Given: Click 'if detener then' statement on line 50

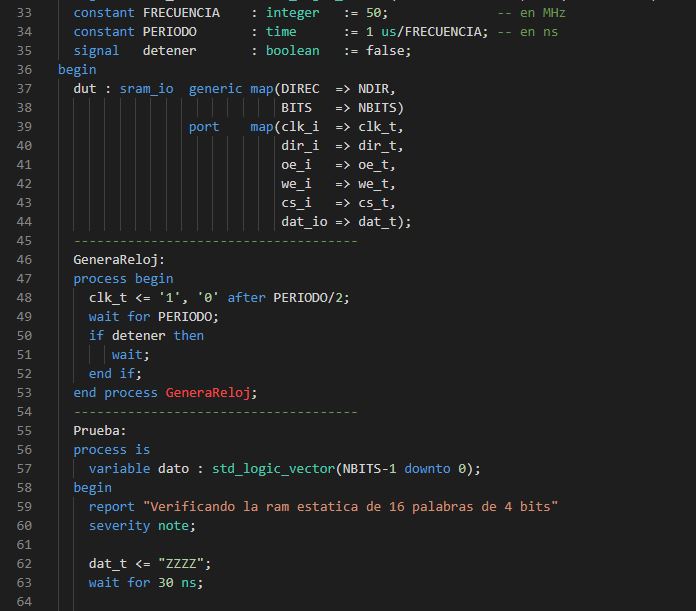Looking at the screenshot, I should point(146,336).
